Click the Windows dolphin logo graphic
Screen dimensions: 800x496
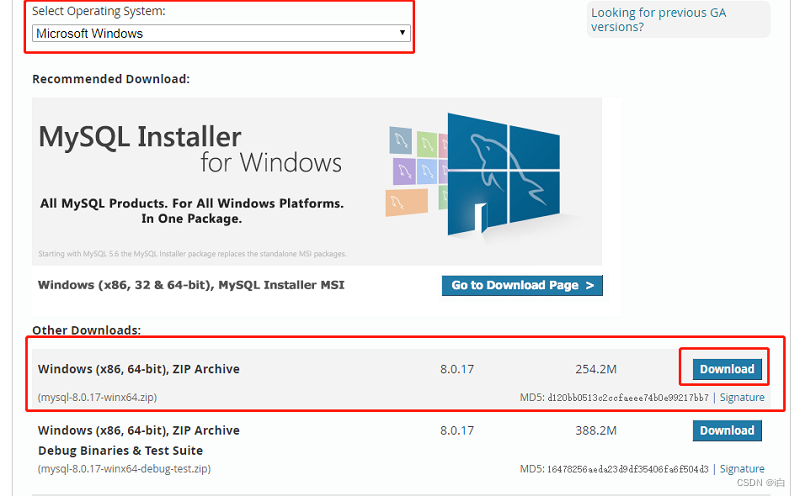503,175
